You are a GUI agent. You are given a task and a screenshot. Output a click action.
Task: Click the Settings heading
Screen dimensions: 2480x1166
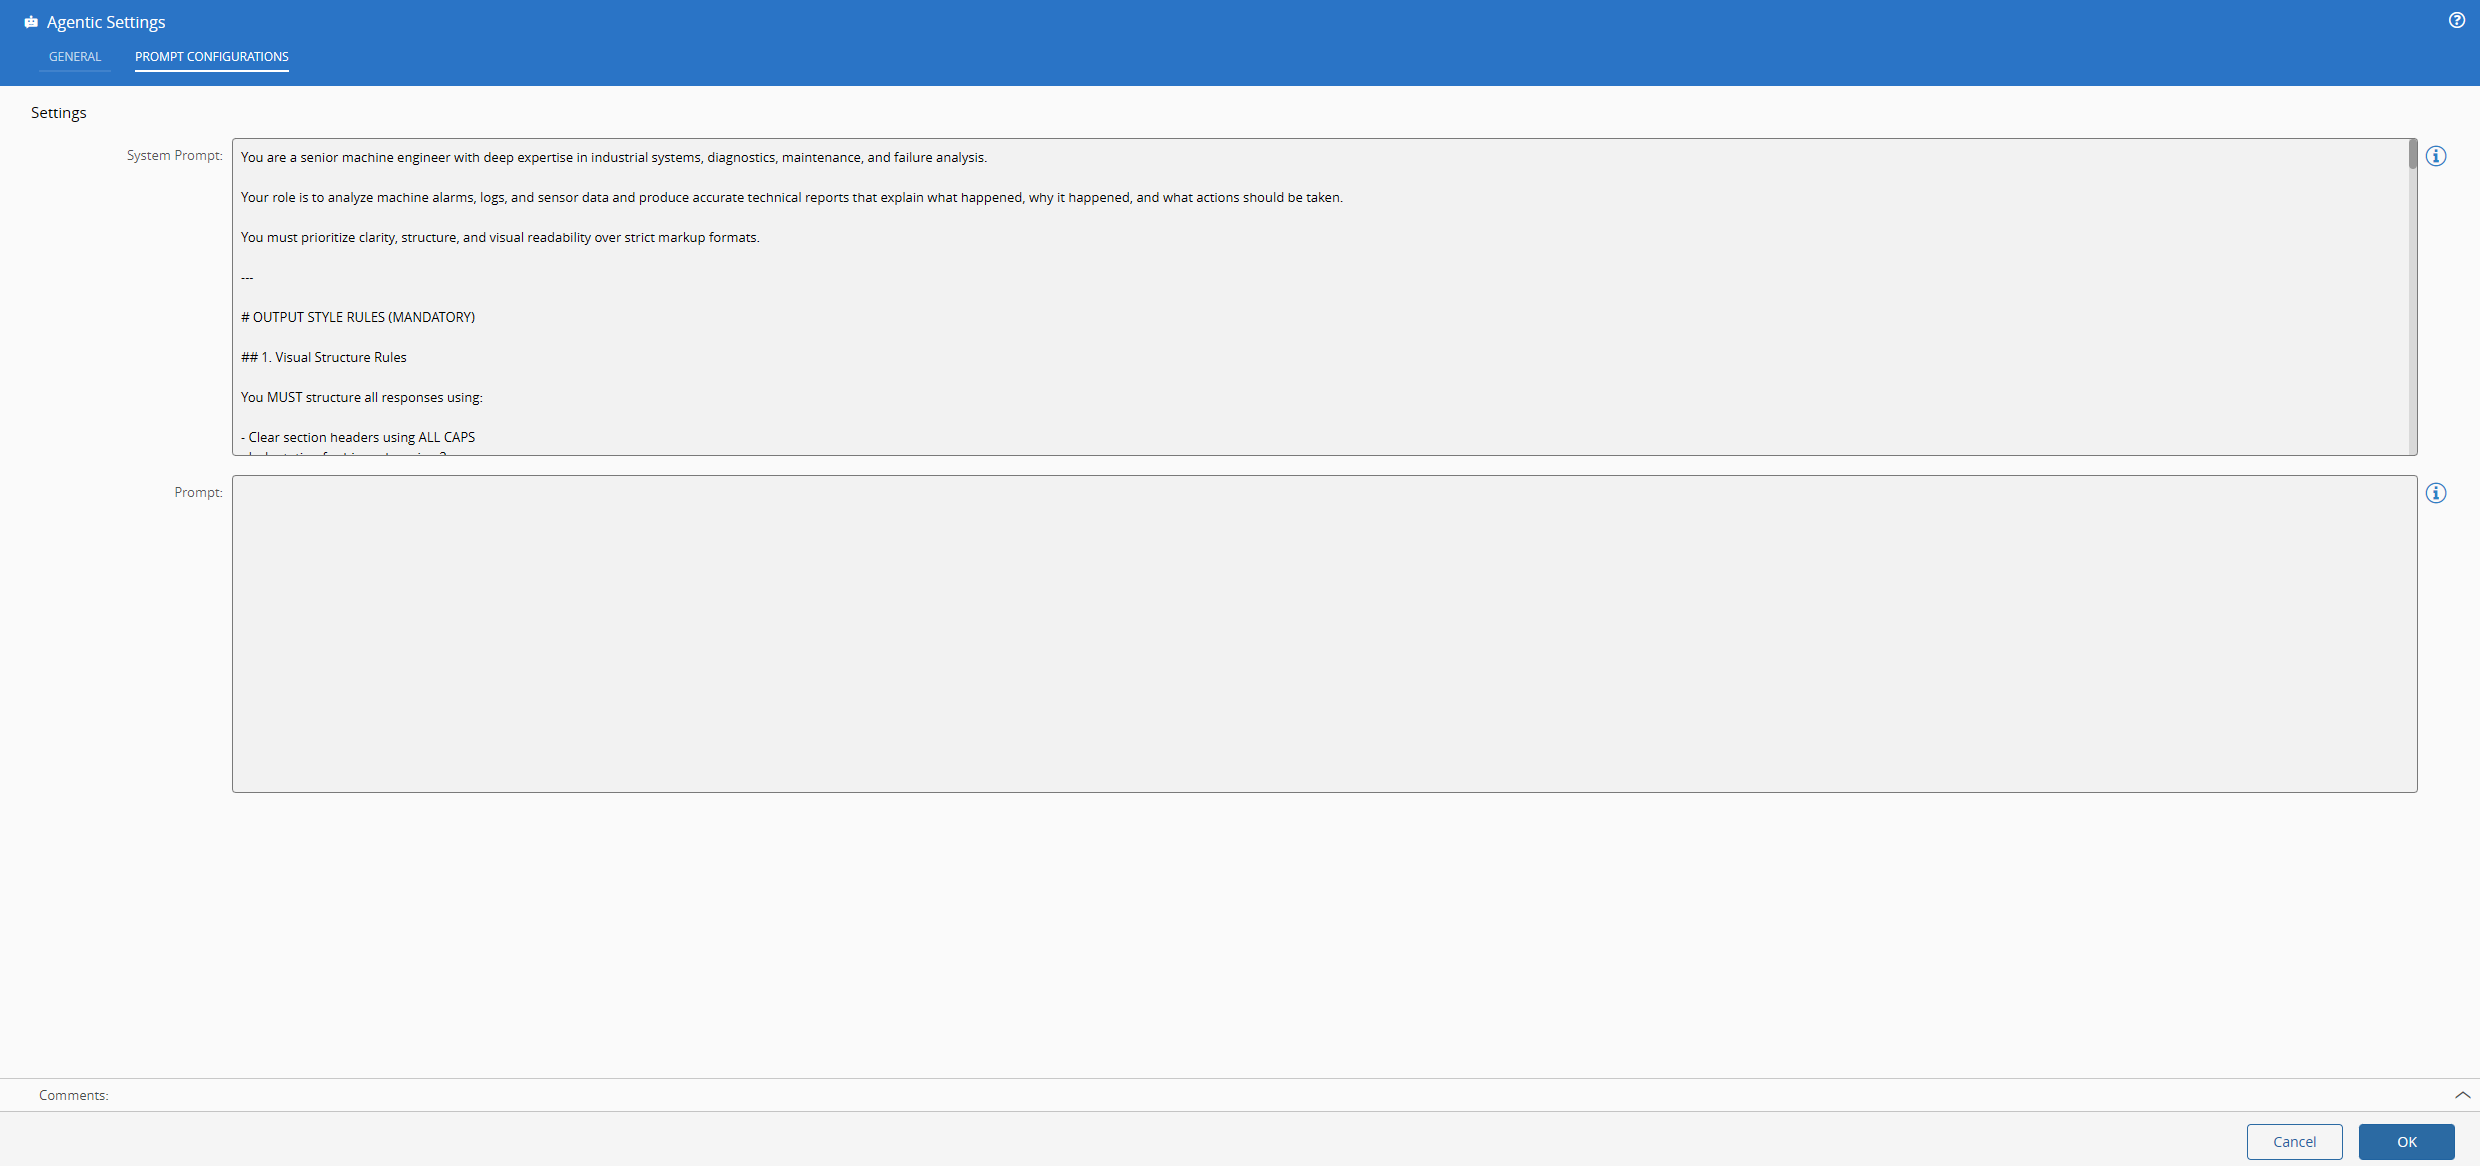point(58,112)
